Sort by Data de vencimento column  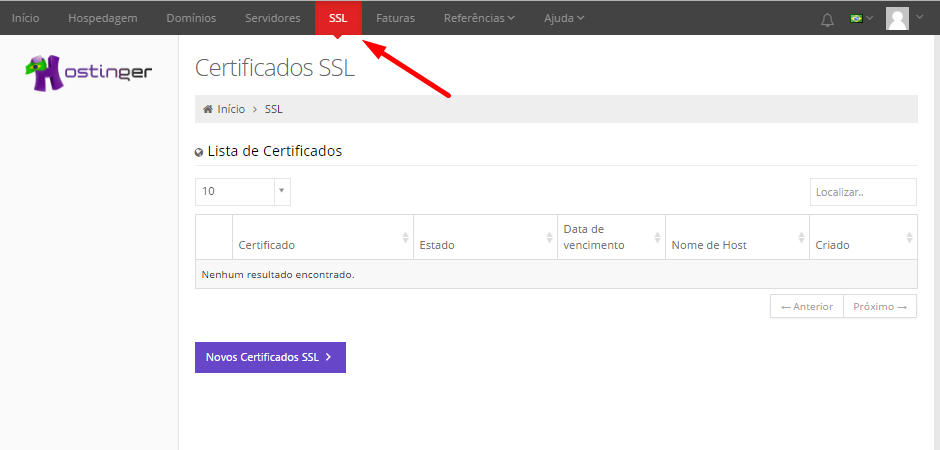(x=657, y=238)
